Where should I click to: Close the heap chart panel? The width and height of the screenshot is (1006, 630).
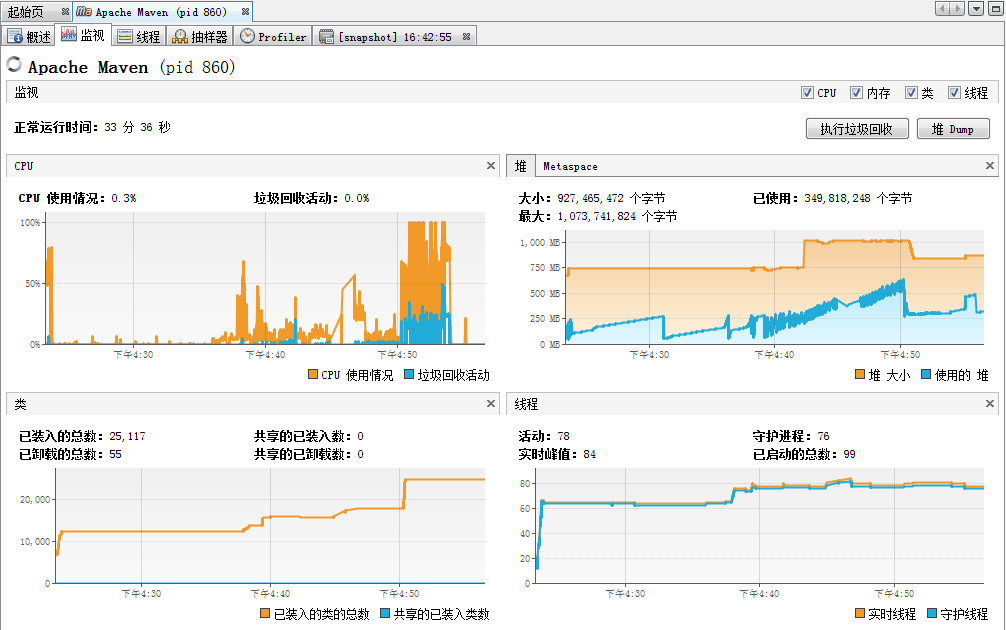pos(990,166)
